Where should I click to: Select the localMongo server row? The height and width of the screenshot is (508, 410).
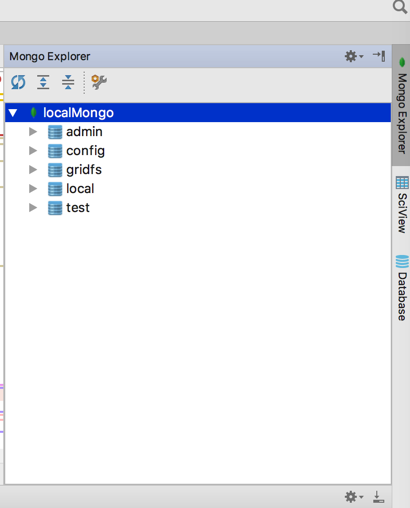pyautogui.click(x=198, y=113)
